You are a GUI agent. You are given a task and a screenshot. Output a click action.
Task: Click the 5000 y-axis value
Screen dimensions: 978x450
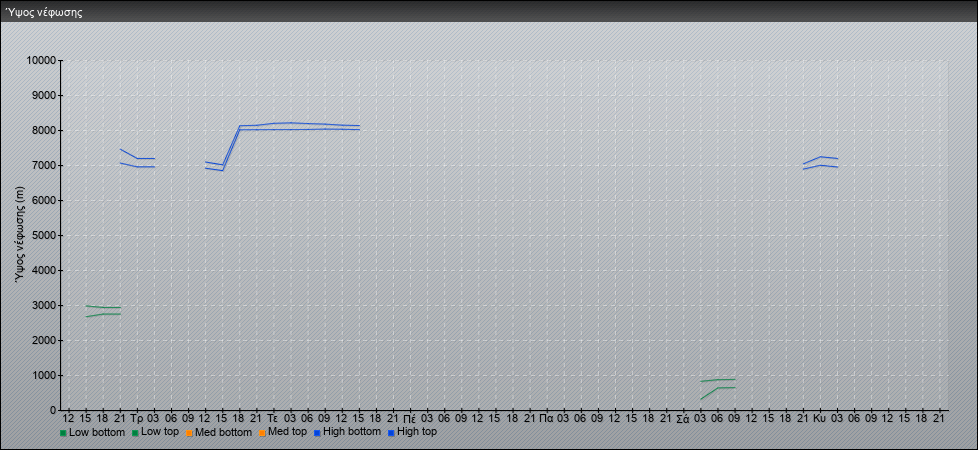point(44,235)
